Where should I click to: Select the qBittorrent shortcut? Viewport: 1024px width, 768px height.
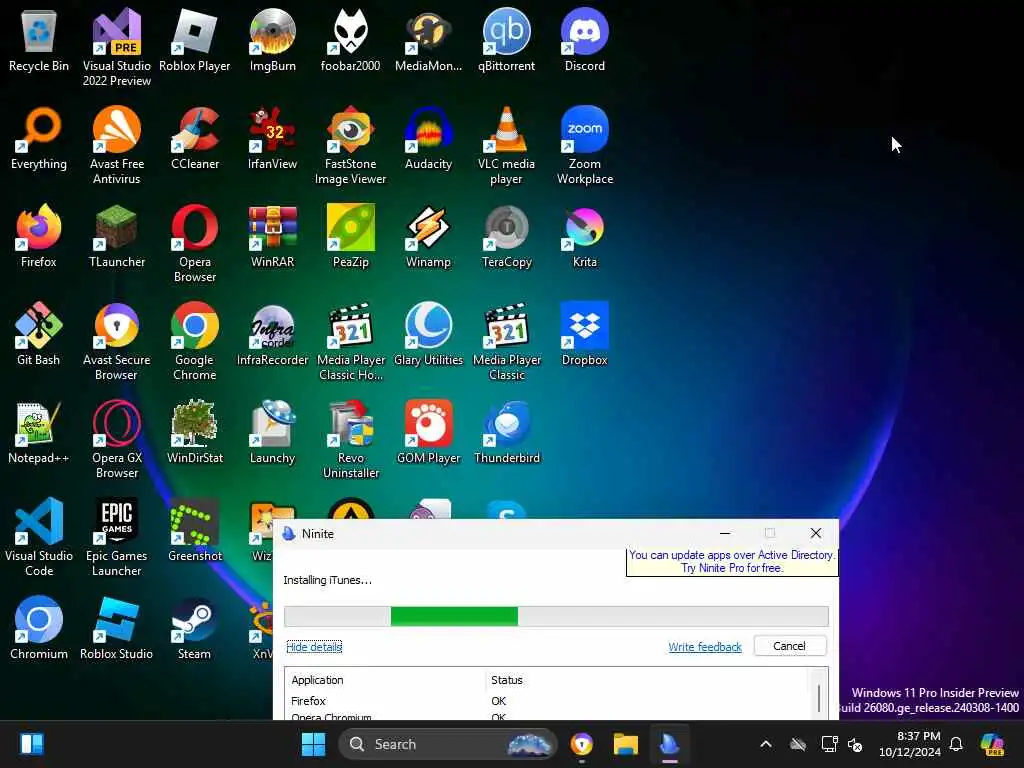coord(506,40)
